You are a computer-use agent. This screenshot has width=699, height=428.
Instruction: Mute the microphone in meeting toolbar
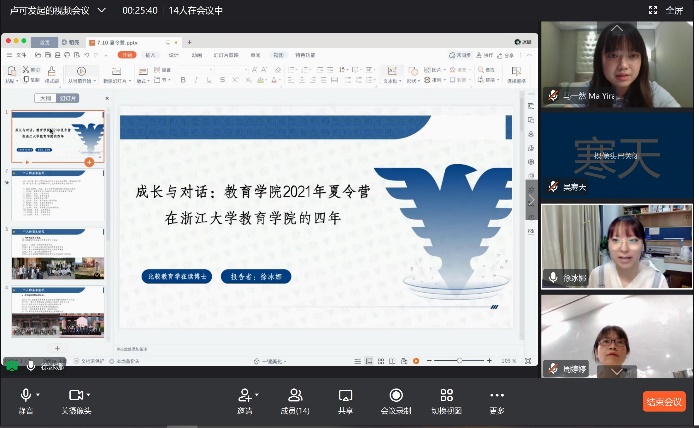(x=25, y=396)
